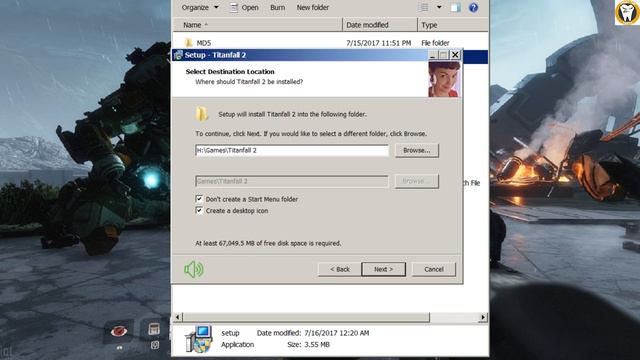Click the 'Size: 3.55 MB' text in details pane
This screenshot has width=640, height=360.
pos(308,344)
